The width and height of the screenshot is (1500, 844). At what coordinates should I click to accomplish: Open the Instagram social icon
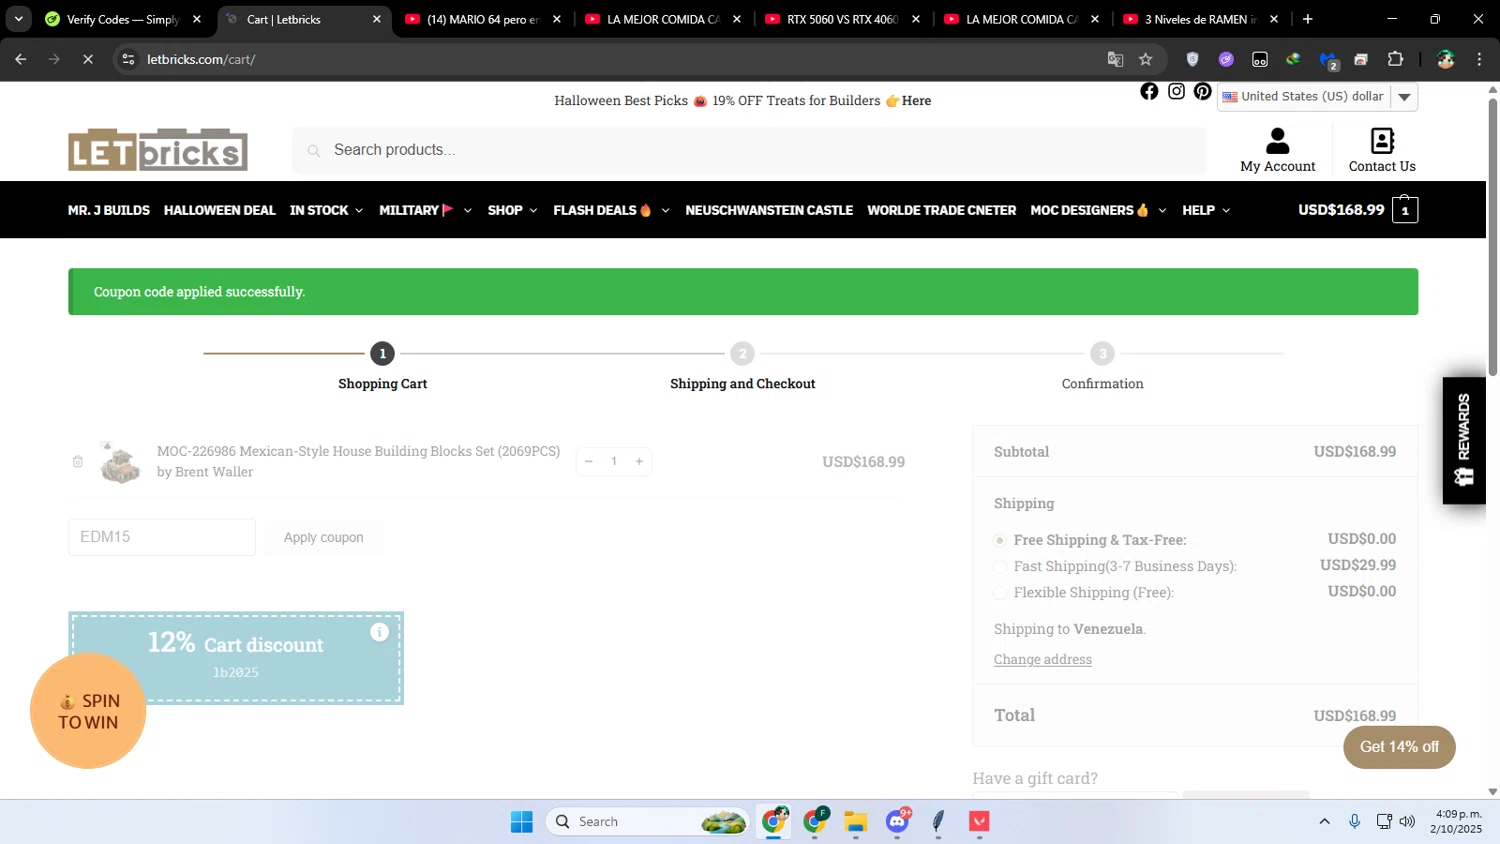(x=1176, y=92)
